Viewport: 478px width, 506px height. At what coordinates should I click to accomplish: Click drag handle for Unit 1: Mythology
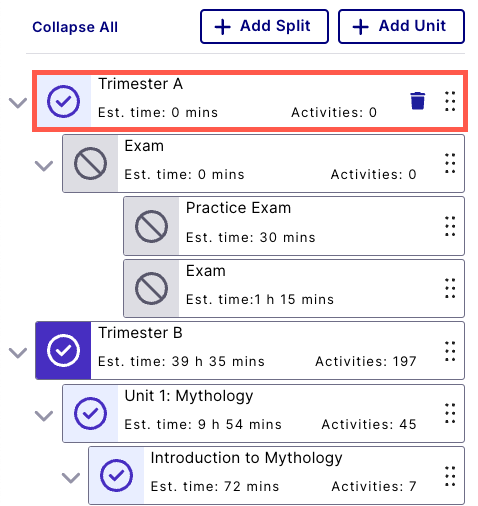(450, 413)
